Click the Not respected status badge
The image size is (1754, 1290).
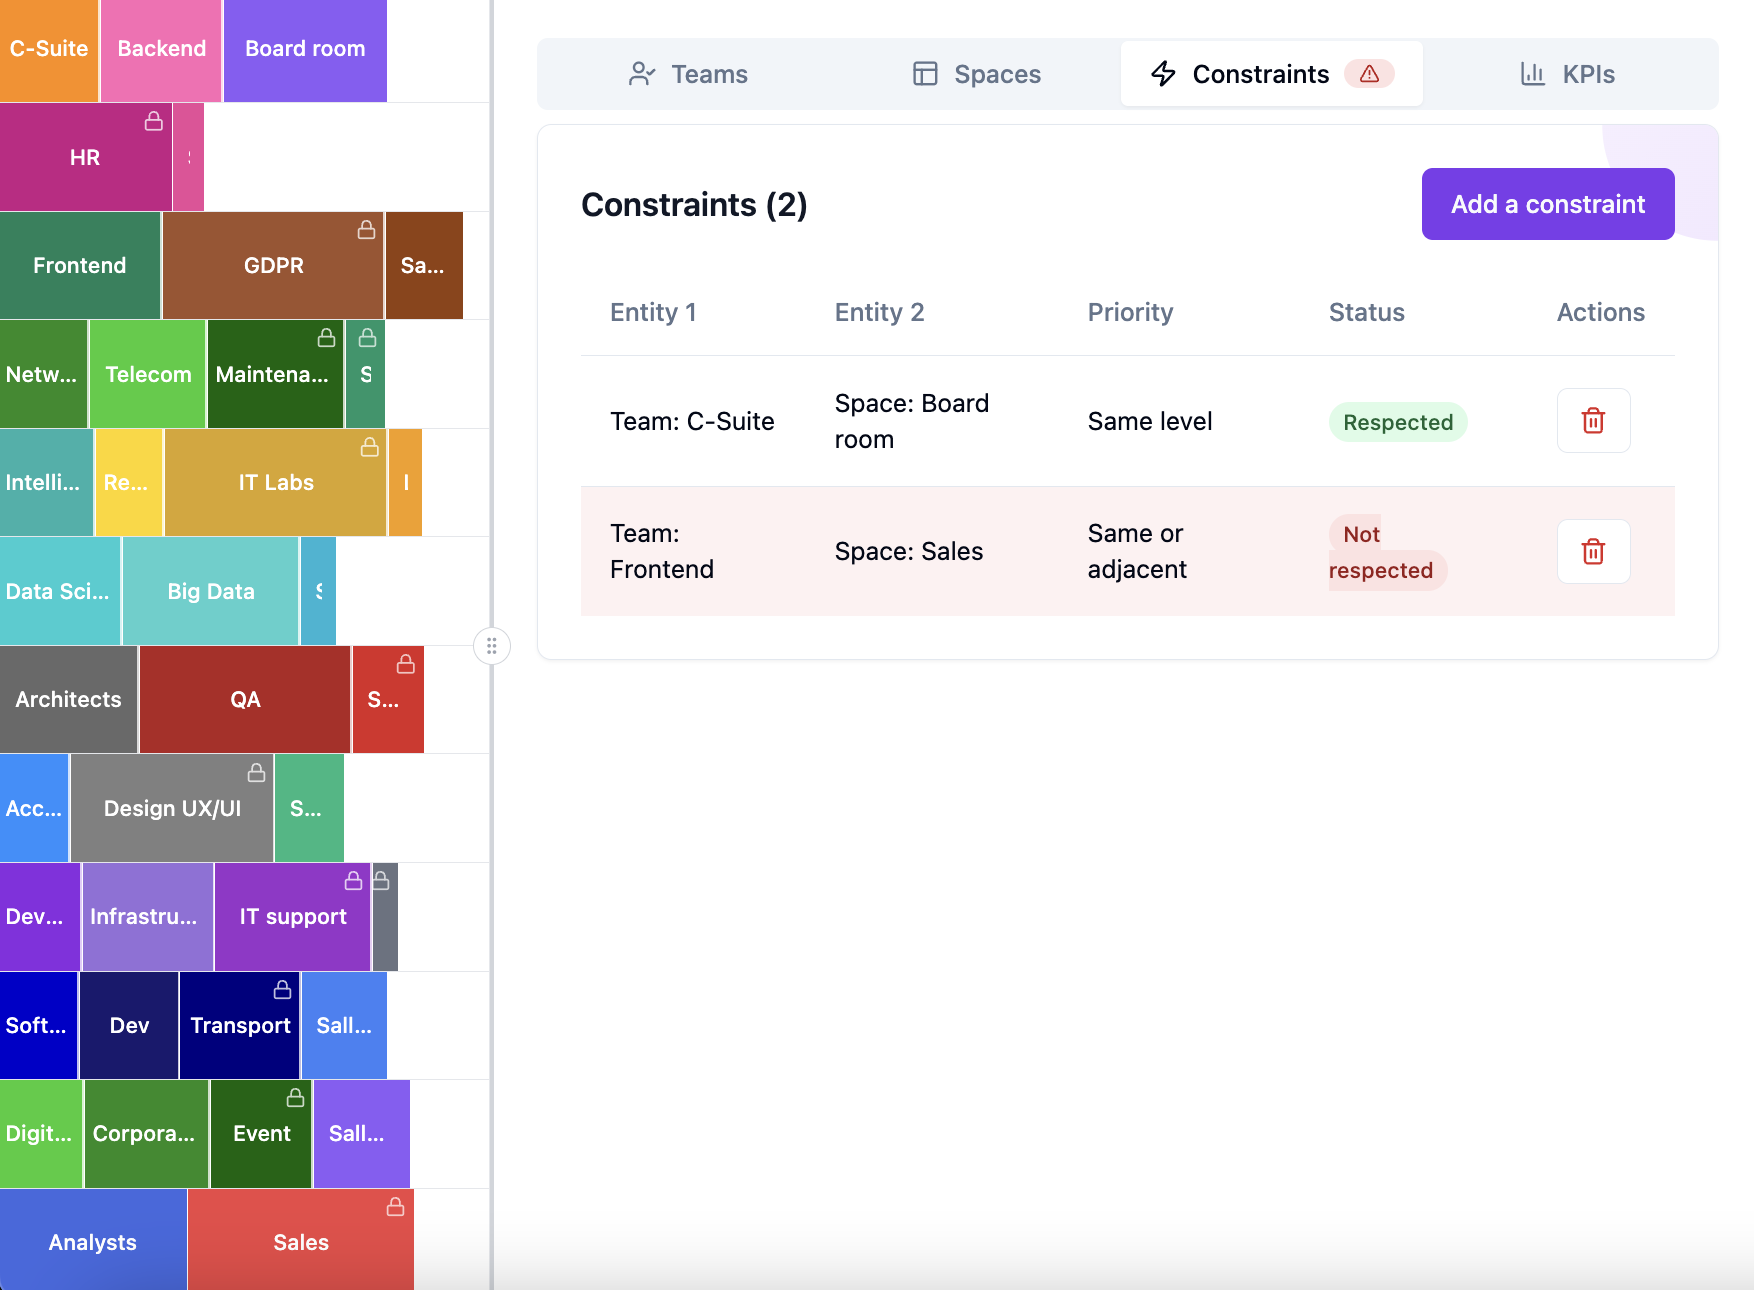pos(1385,552)
